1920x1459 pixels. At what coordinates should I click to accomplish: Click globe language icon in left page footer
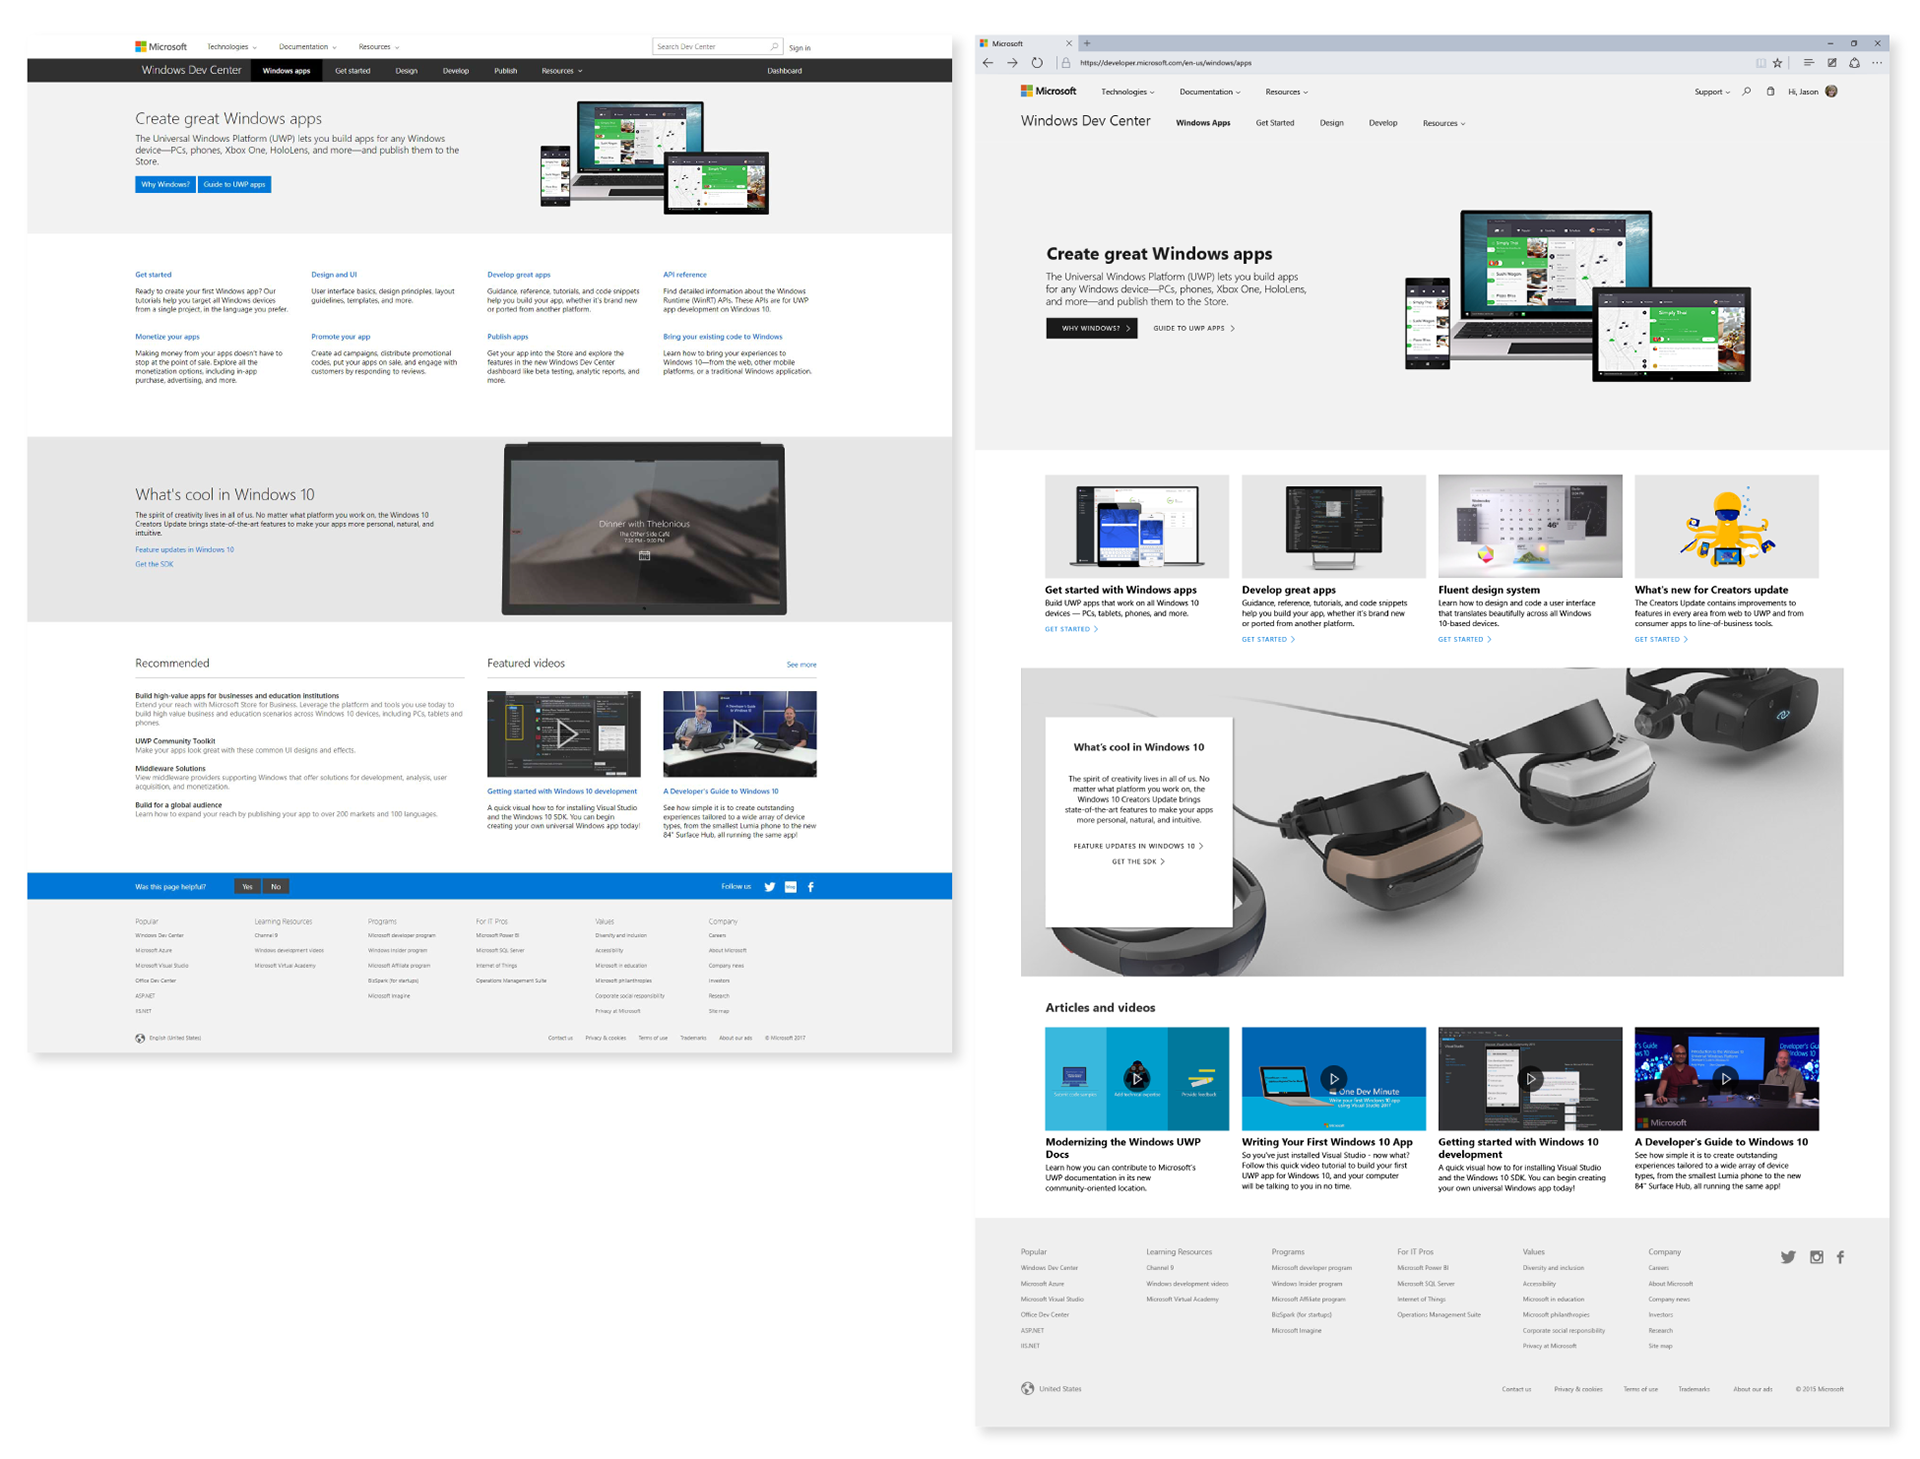(x=140, y=1038)
